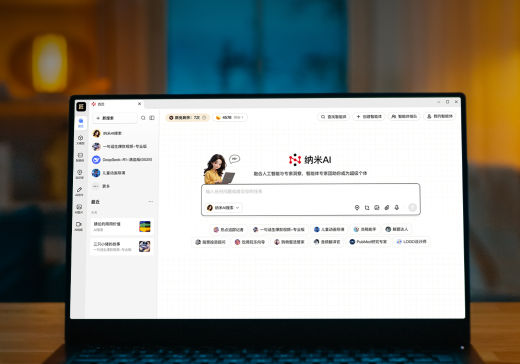Open the 纳米AI搜索 model dropdown under the input
Image resolution: width=520 pixels, height=364 pixels.
tap(223, 207)
